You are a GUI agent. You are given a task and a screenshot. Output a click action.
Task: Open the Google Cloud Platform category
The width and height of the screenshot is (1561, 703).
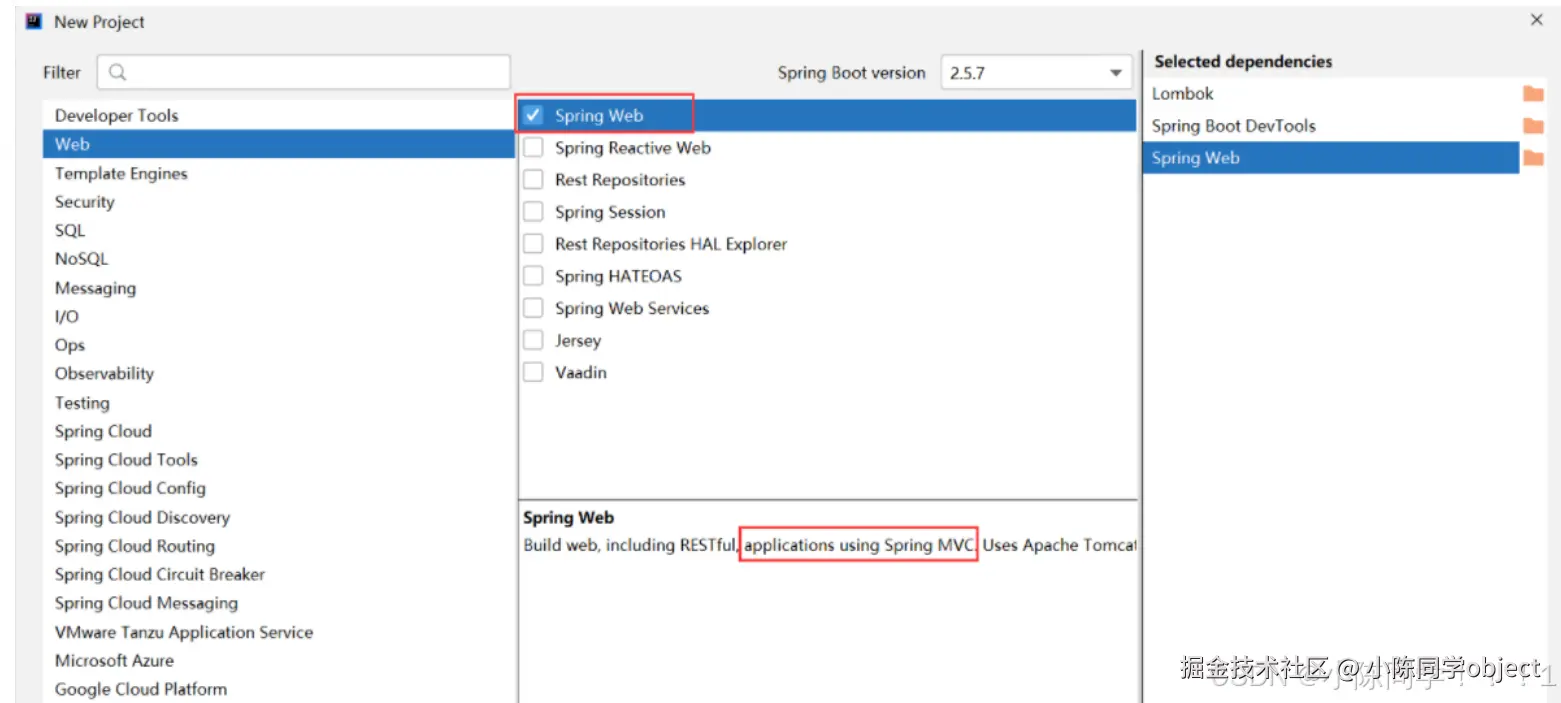click(x=278, y=689)
